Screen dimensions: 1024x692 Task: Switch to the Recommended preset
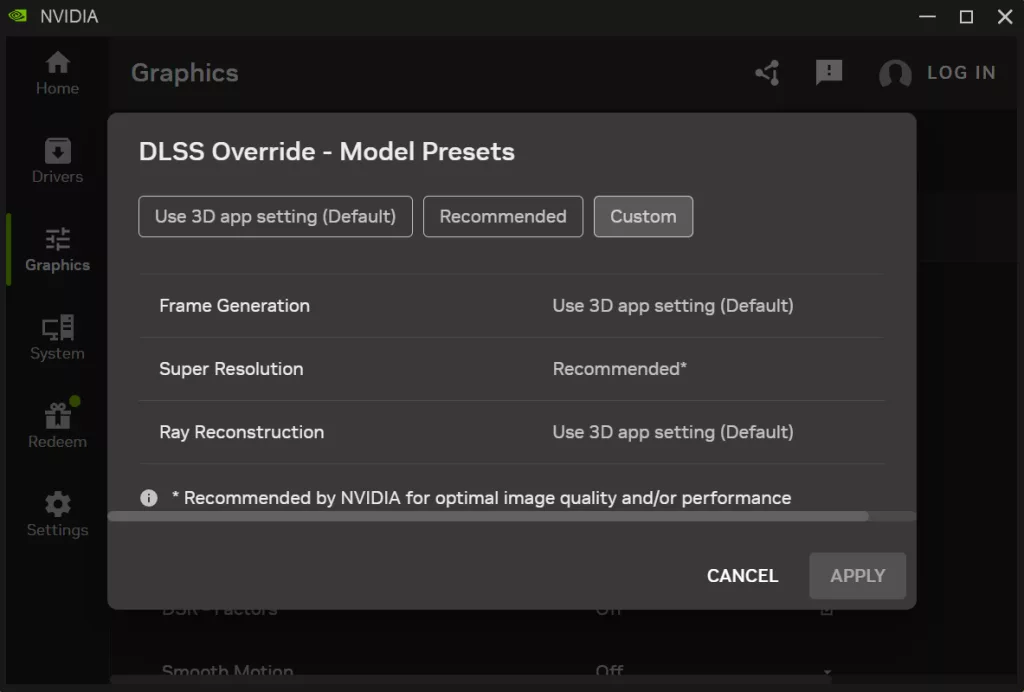502,216
